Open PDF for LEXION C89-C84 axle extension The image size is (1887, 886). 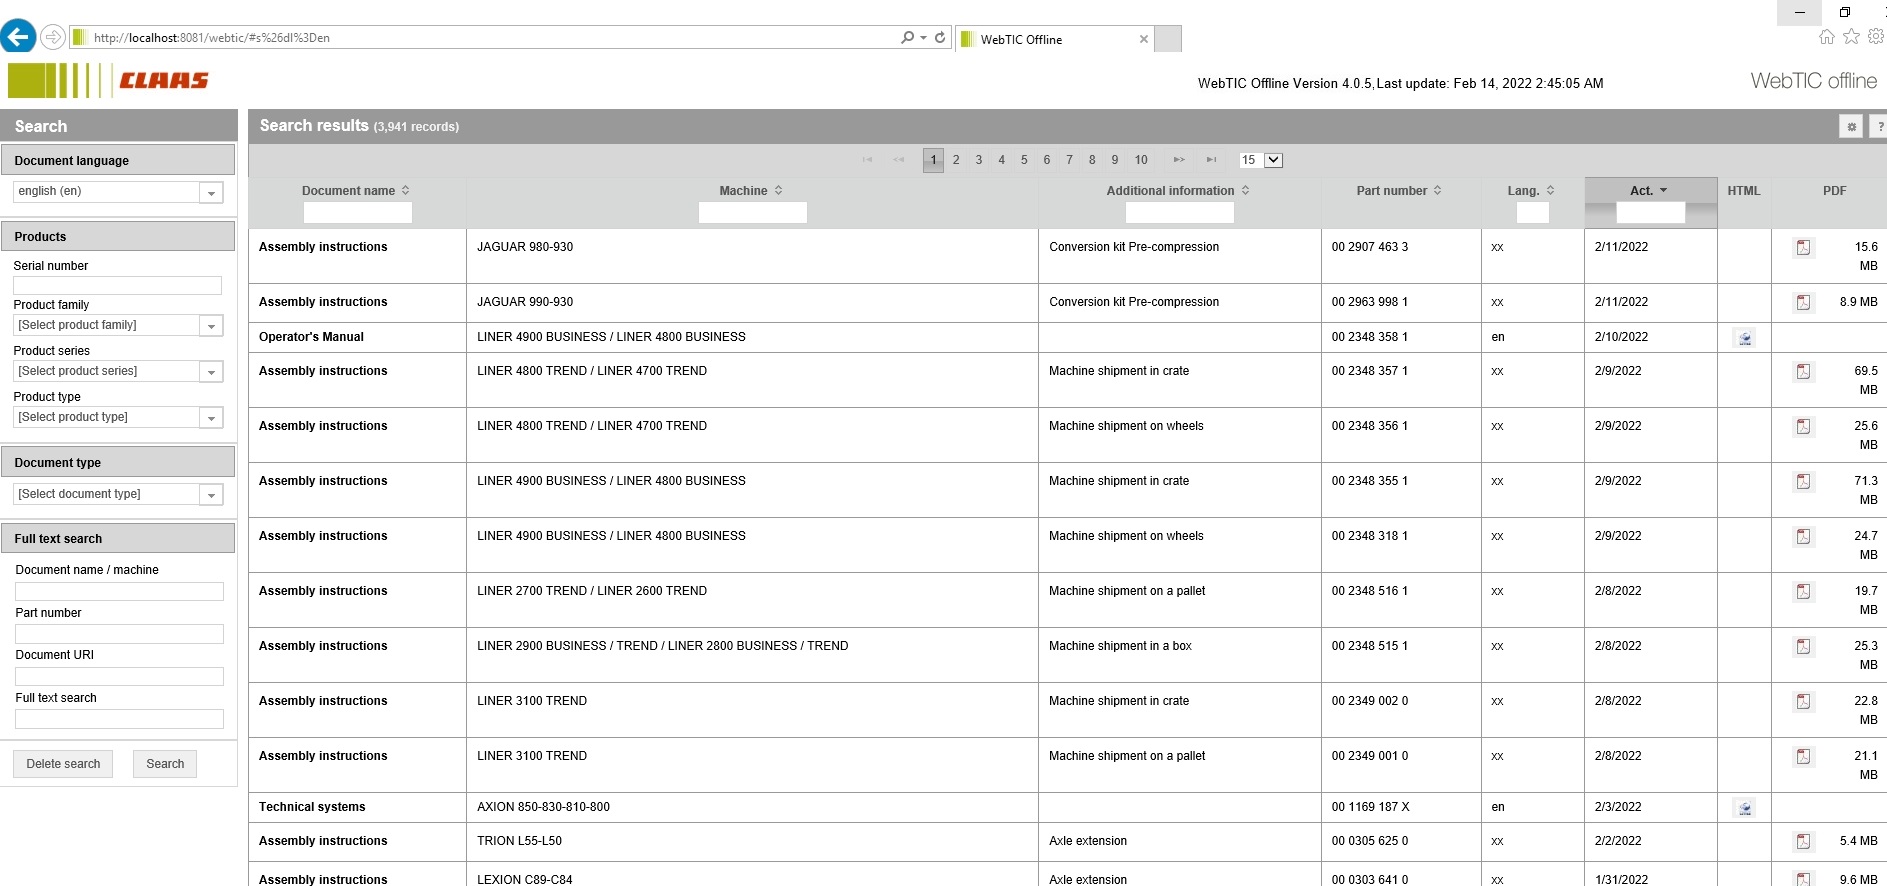point(1803,879)
